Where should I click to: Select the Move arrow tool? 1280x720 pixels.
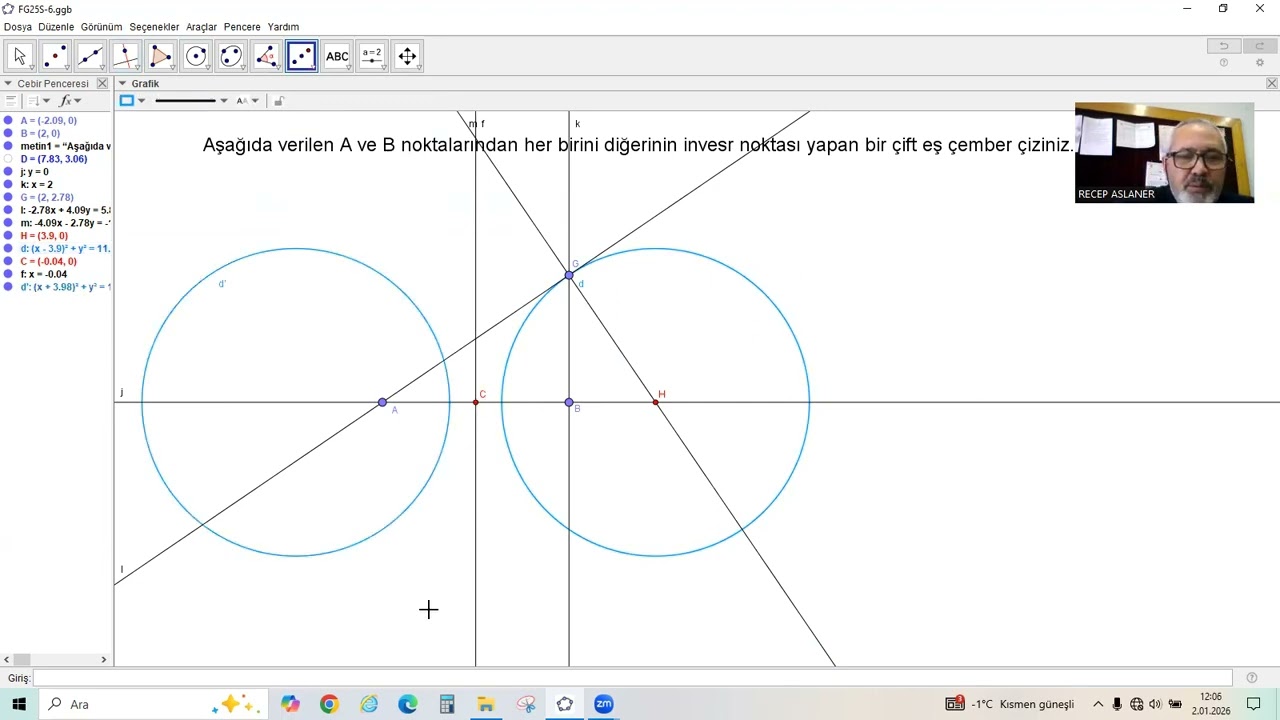point(20,56)
